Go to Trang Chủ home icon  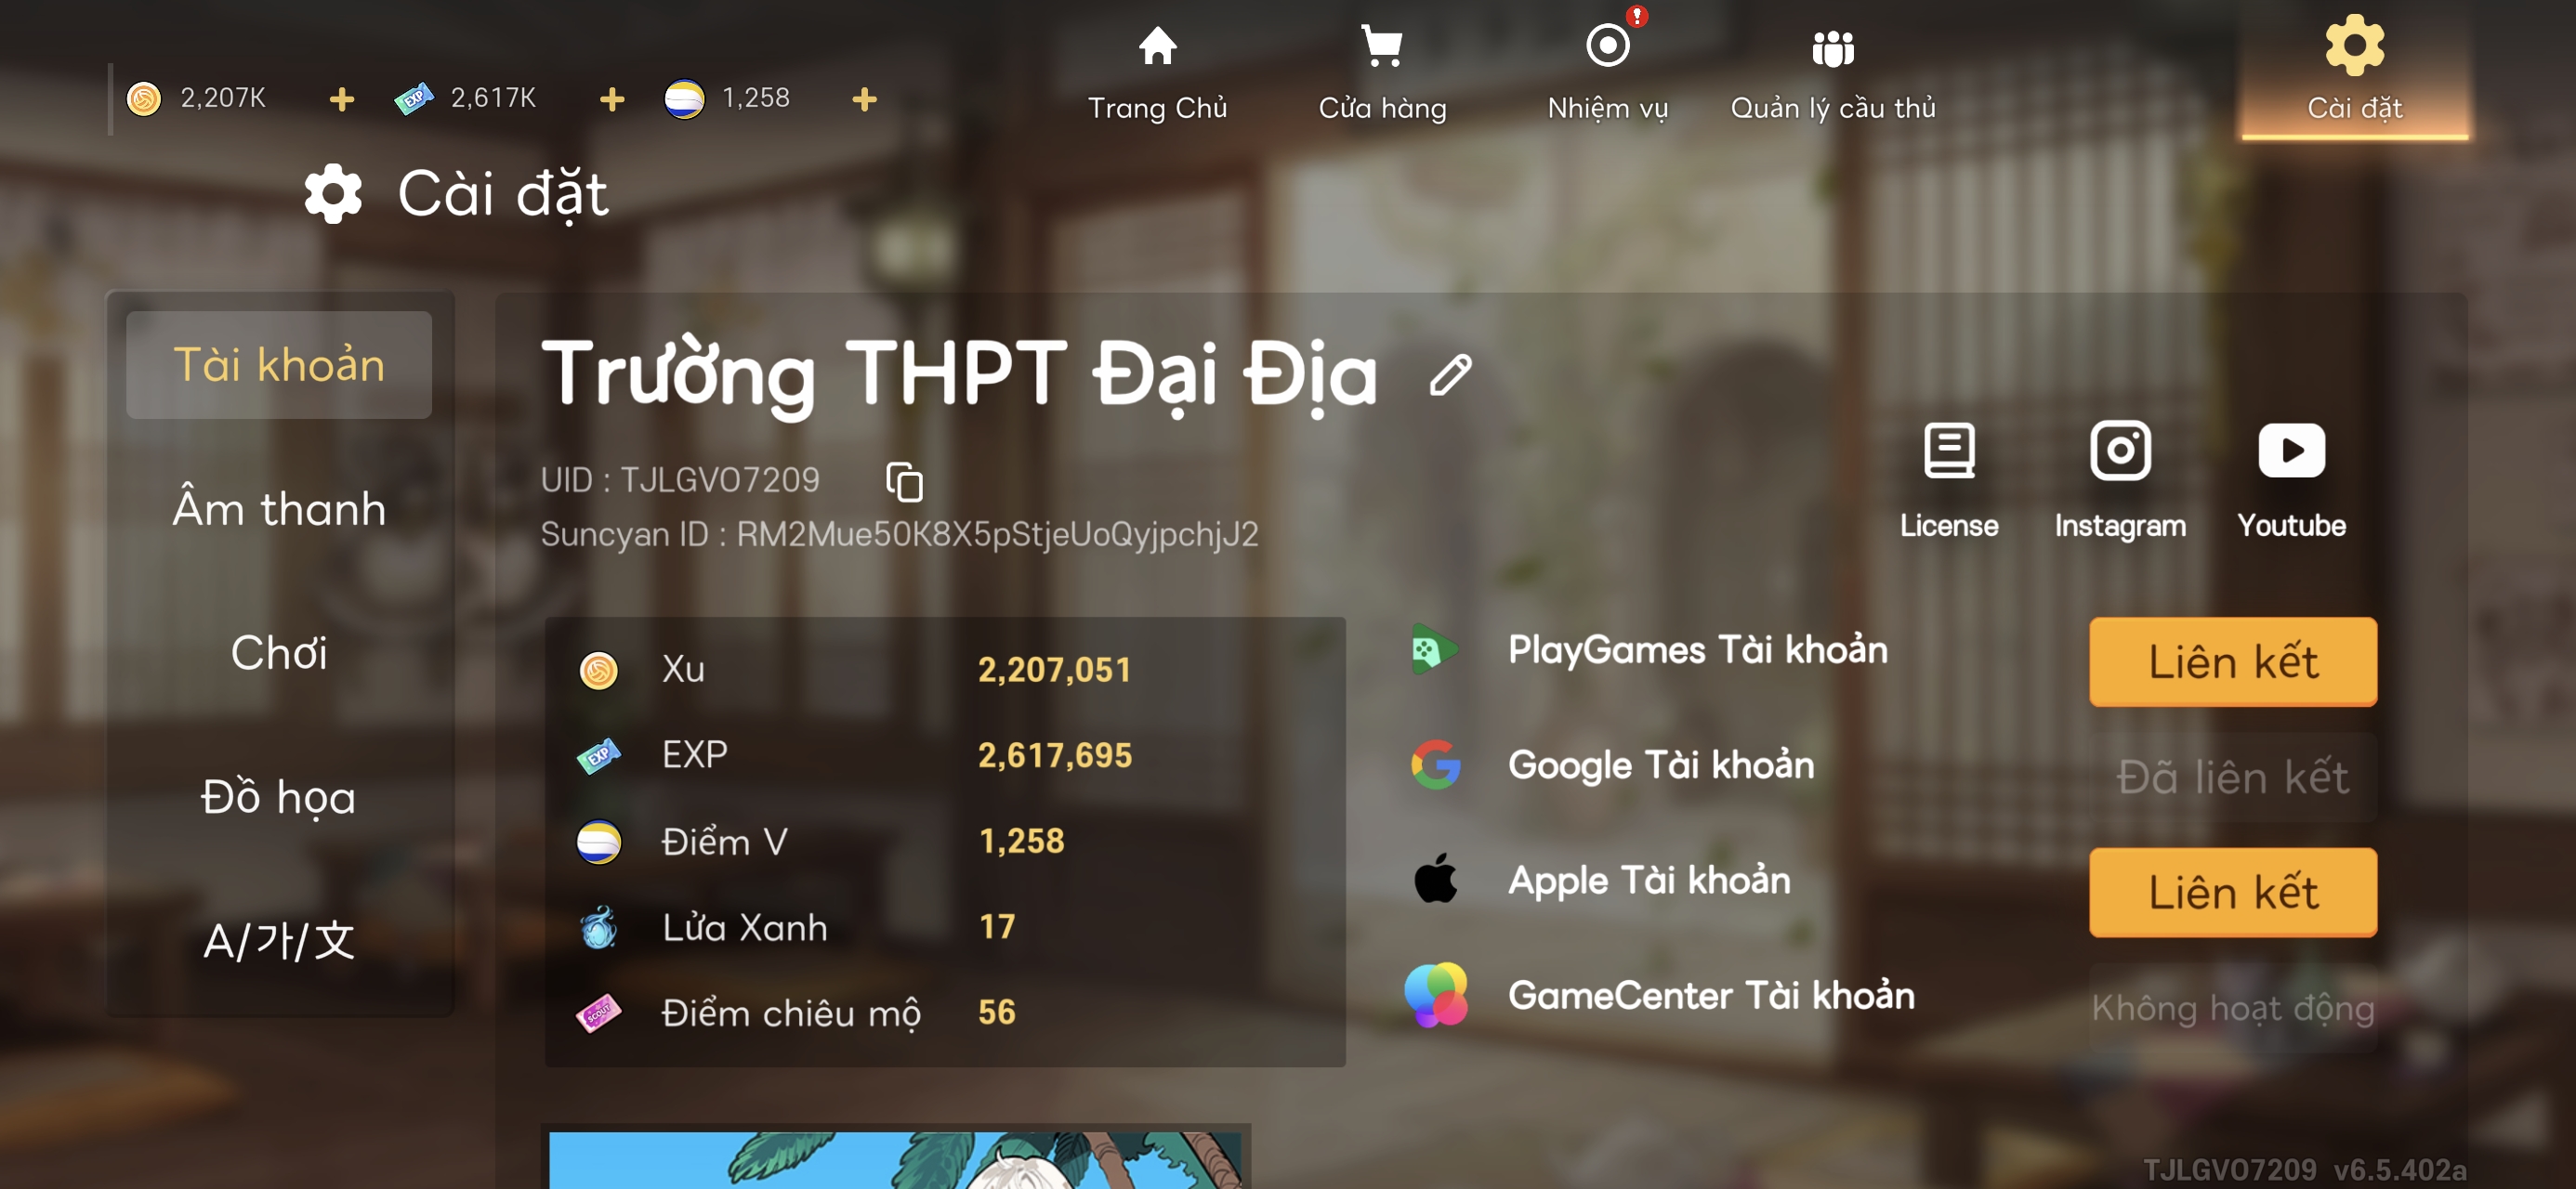coord(1157,48)
